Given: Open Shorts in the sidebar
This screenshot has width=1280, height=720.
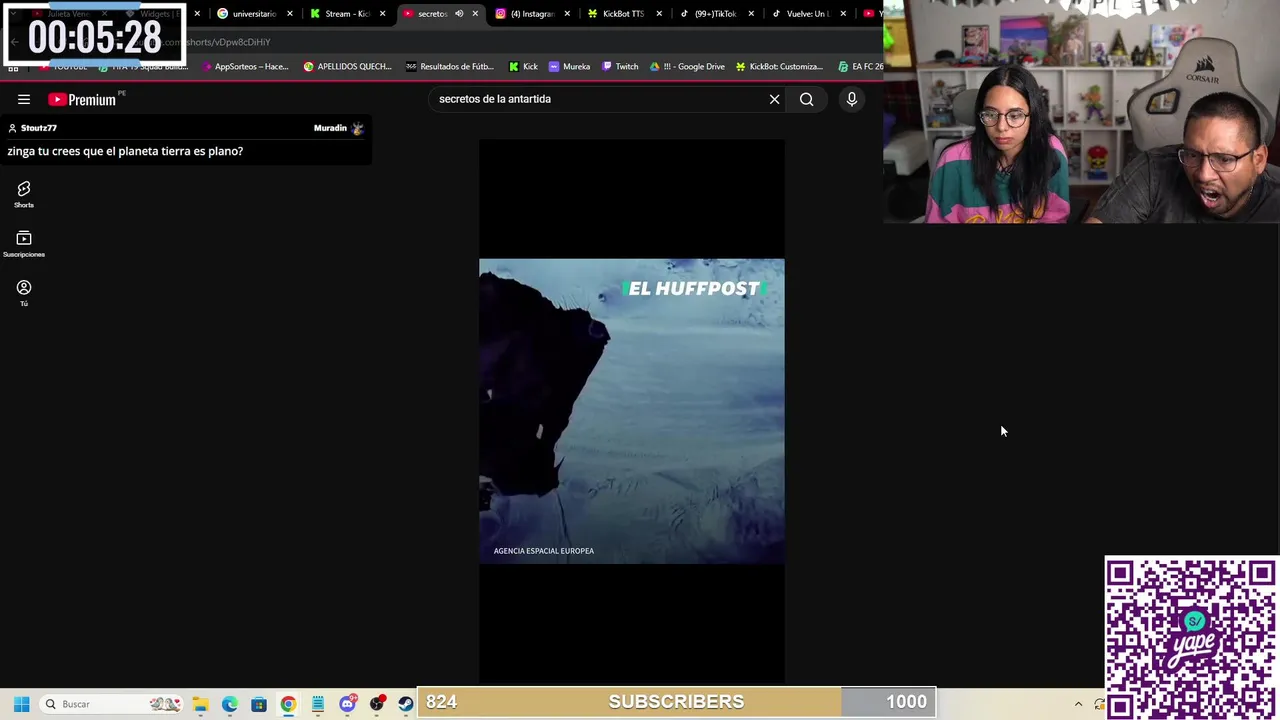Looking at the screenshot, I should pos(24,194).
